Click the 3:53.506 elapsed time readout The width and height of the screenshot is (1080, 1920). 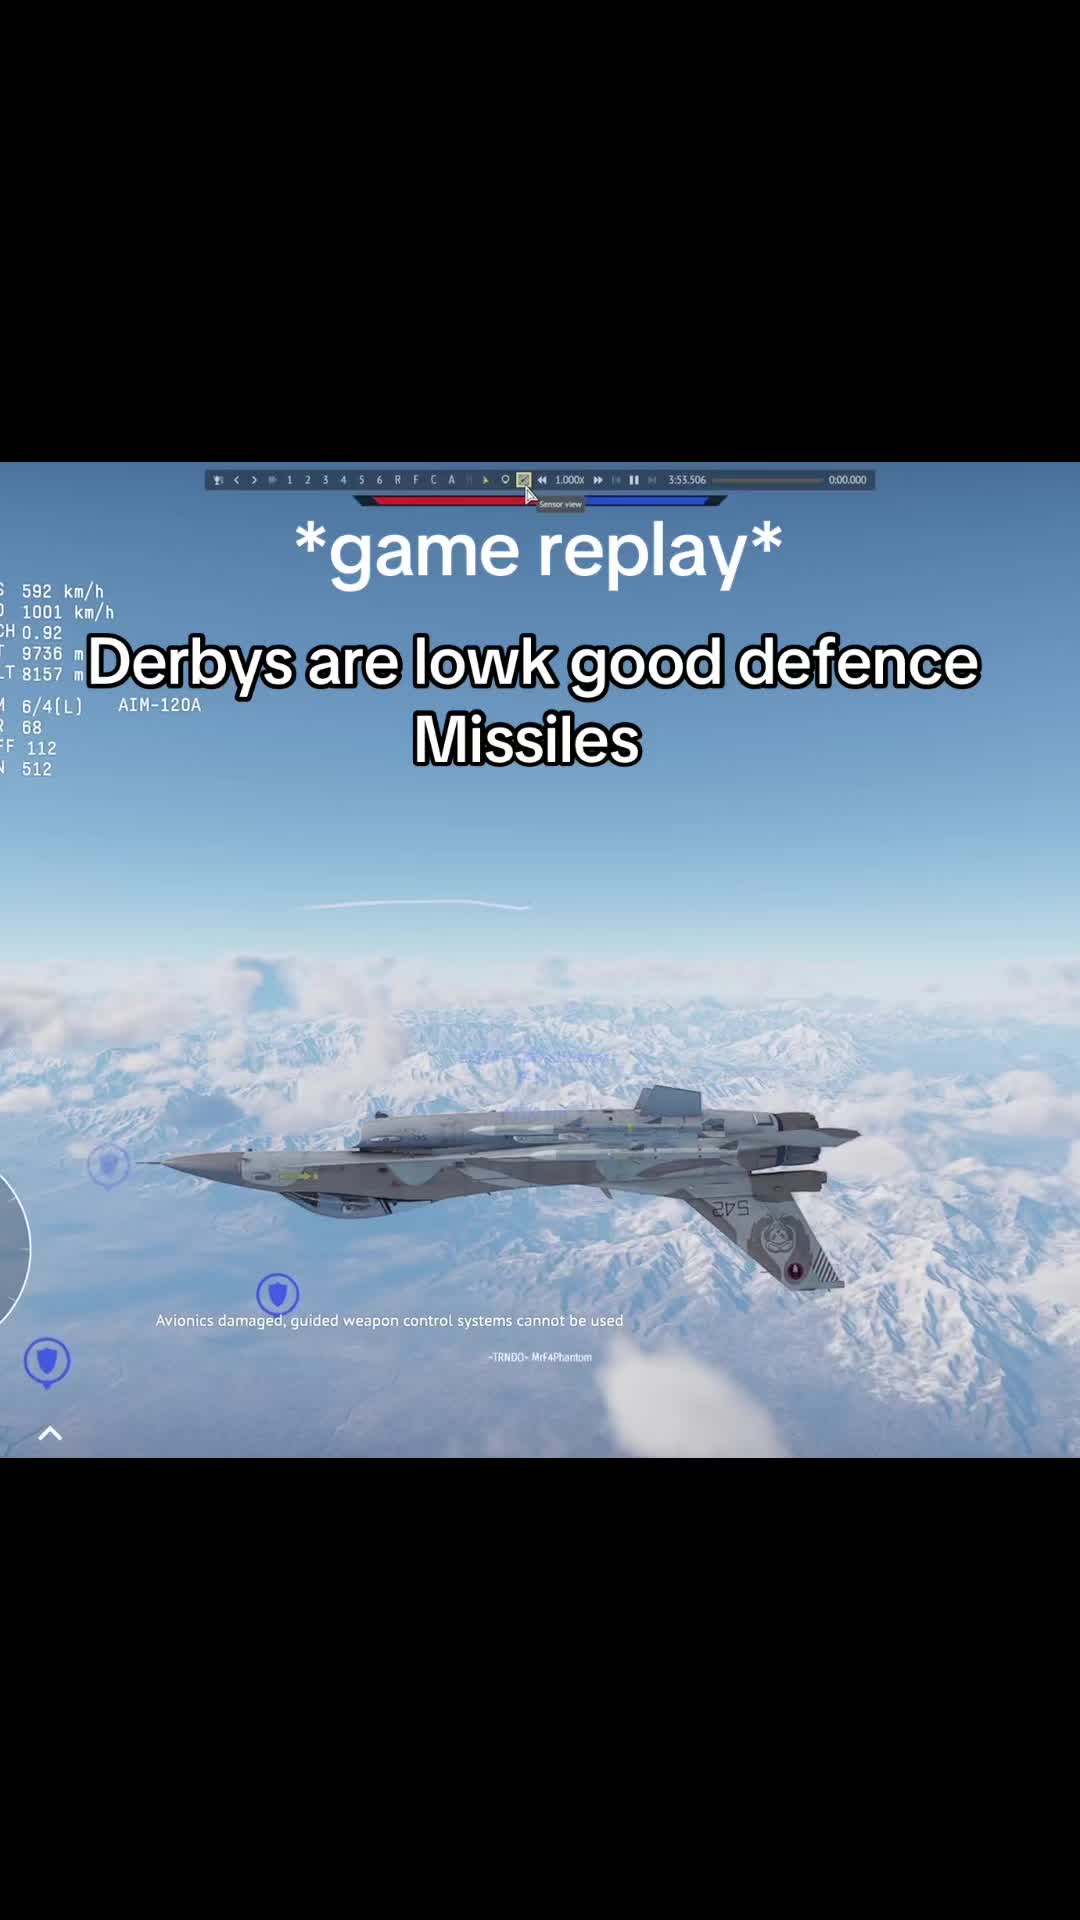click(x=687, y=480)
